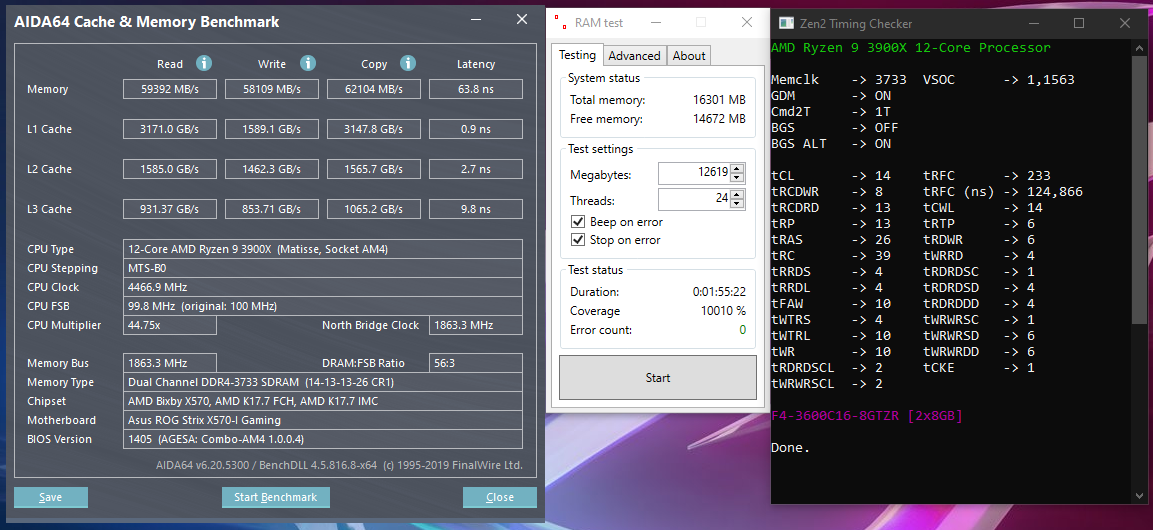Screen dimensions: 1153x530
Task: Minimize the RAM test window
Action: pyautogui.click(x=657, y=23)
